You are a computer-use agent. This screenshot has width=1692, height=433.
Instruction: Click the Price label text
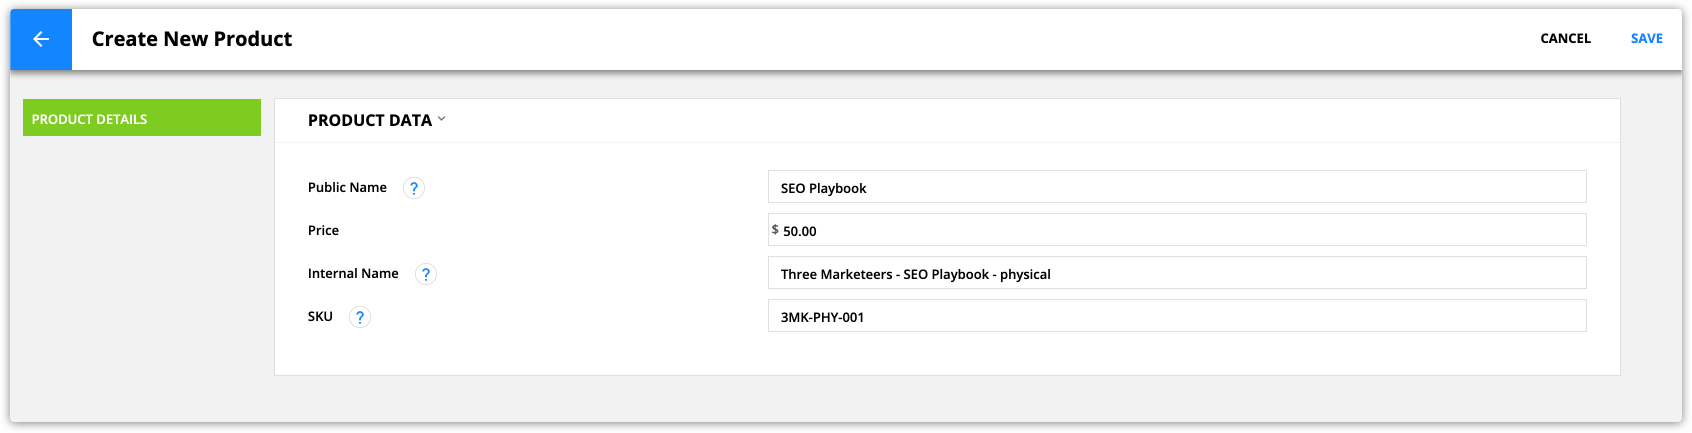pyautogui.click(x=323, y=231)
